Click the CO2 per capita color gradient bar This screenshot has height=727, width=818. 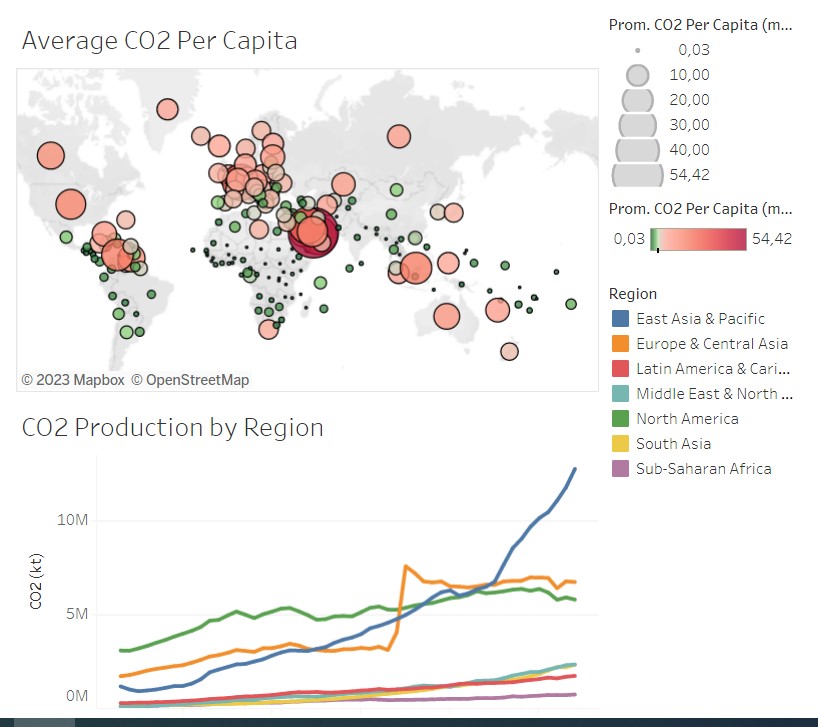(x=698, y=239)
